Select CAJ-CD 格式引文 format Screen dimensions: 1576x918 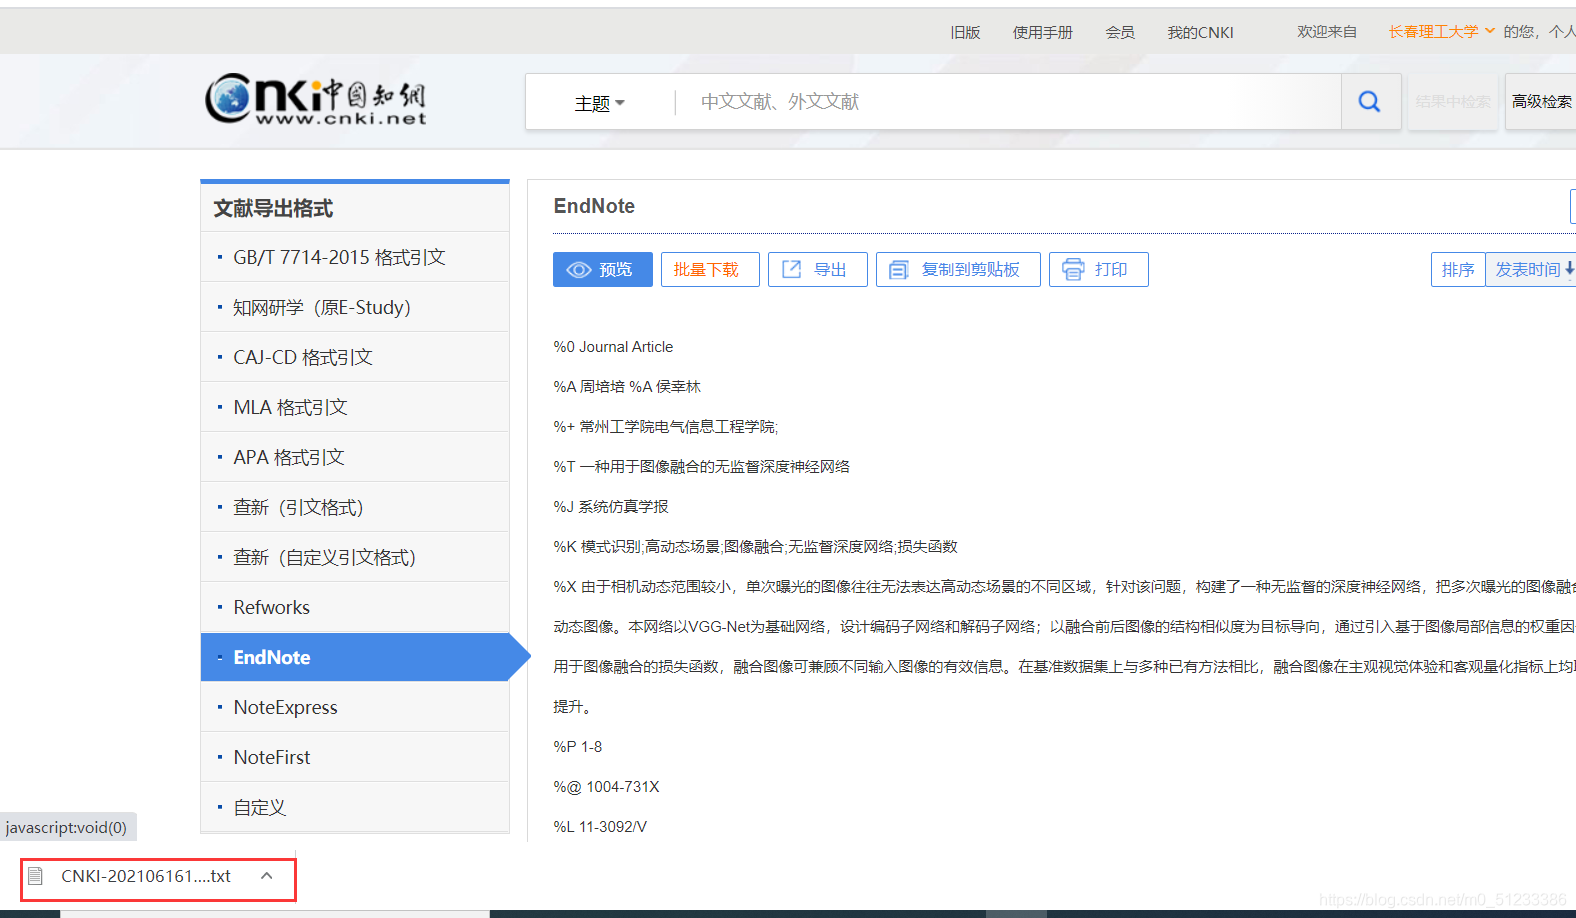[x=355, y=357]
